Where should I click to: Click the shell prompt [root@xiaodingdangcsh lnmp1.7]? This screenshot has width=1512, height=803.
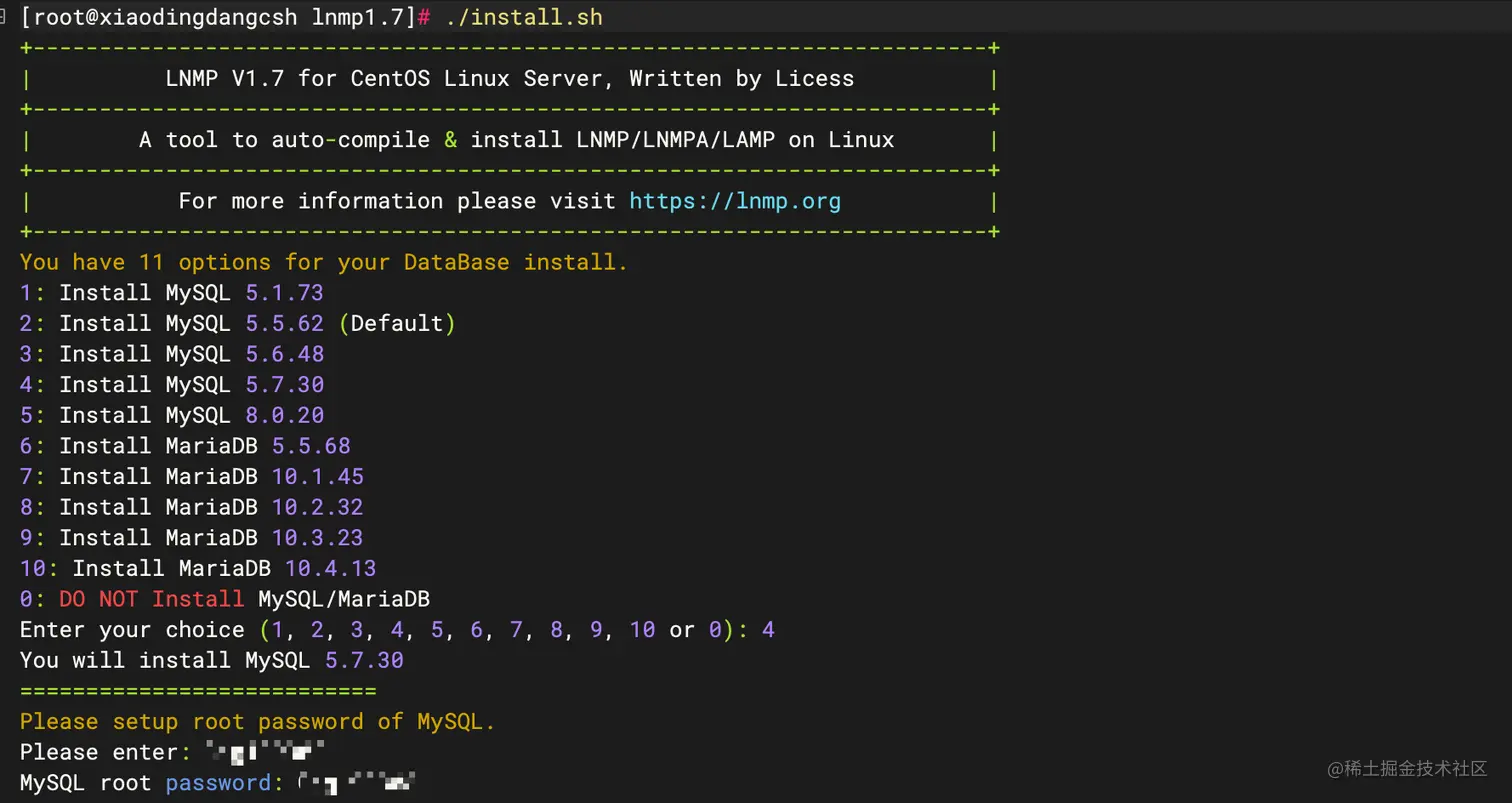pyautogui.click(x=218, y=17)
